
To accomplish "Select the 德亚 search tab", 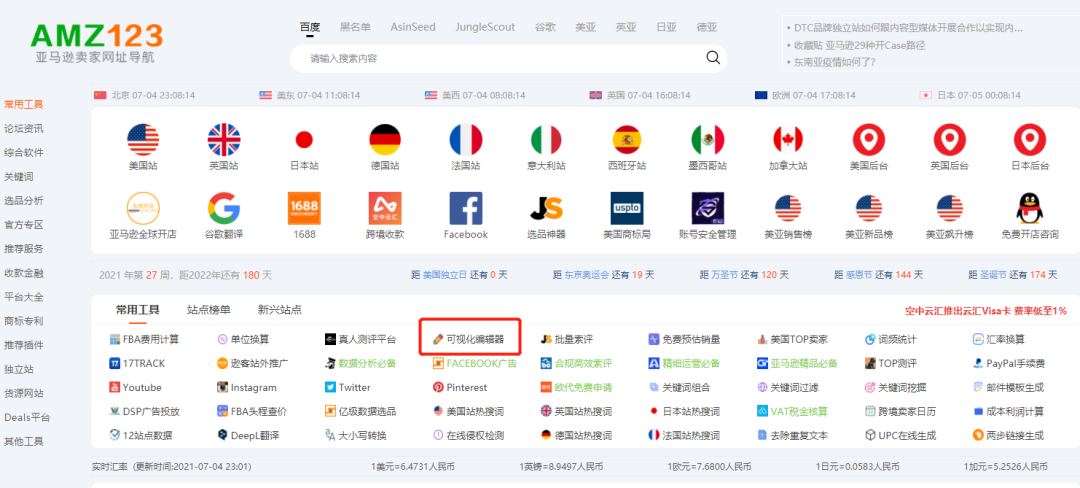I will (x=707, y=28).
